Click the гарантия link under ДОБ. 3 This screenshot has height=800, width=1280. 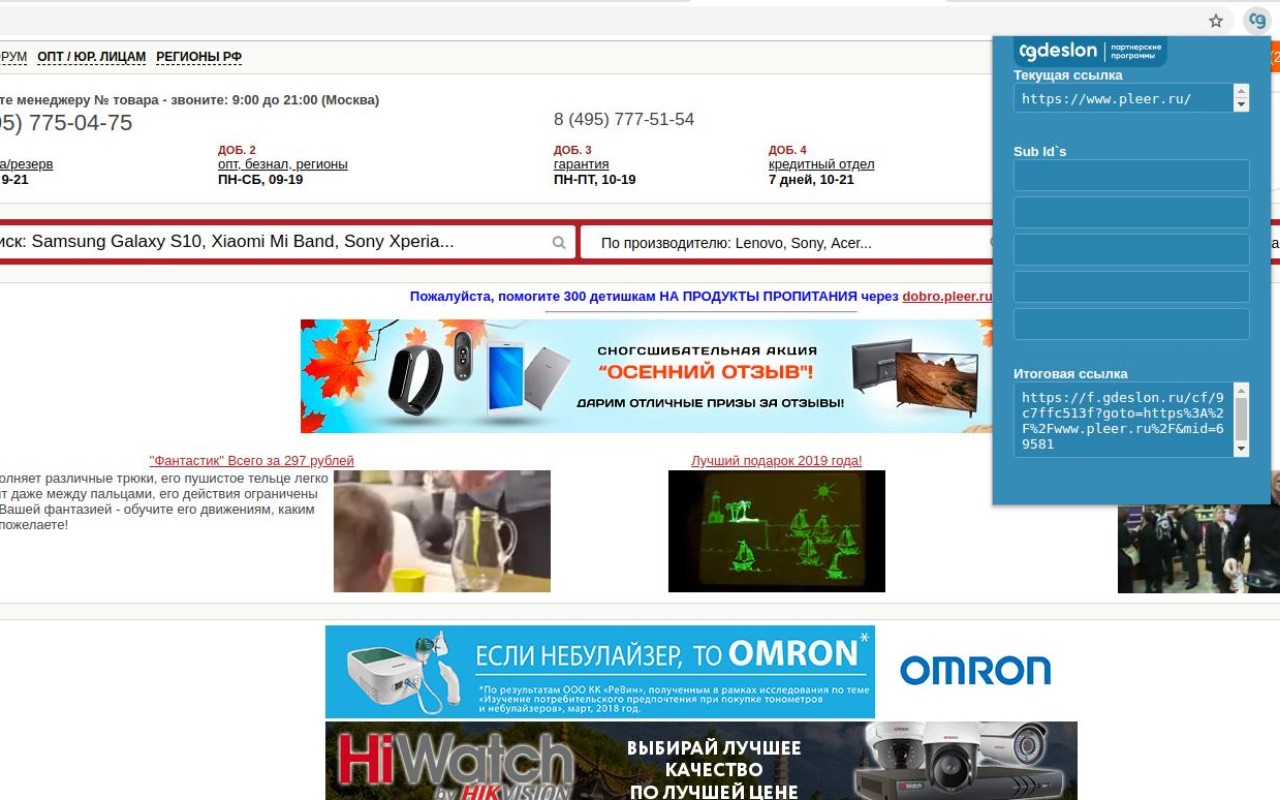point(580,163)
